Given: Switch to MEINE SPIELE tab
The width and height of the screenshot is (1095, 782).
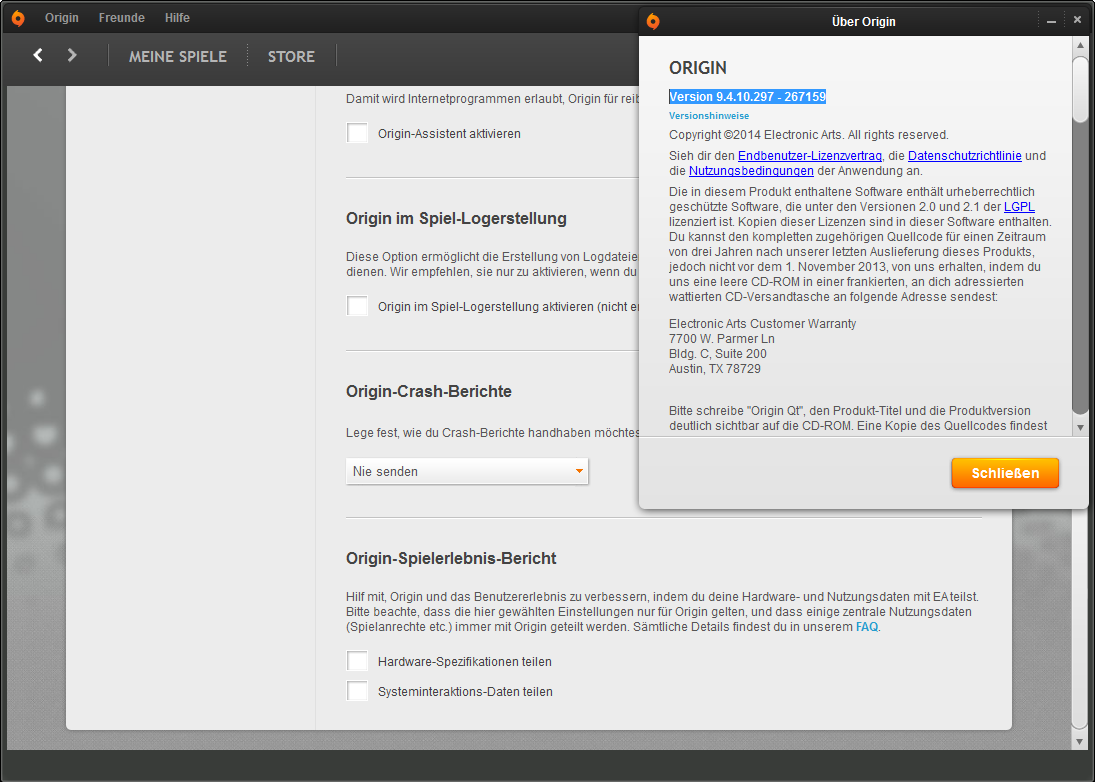Looking at the screenshot, I should click(177, 57).
